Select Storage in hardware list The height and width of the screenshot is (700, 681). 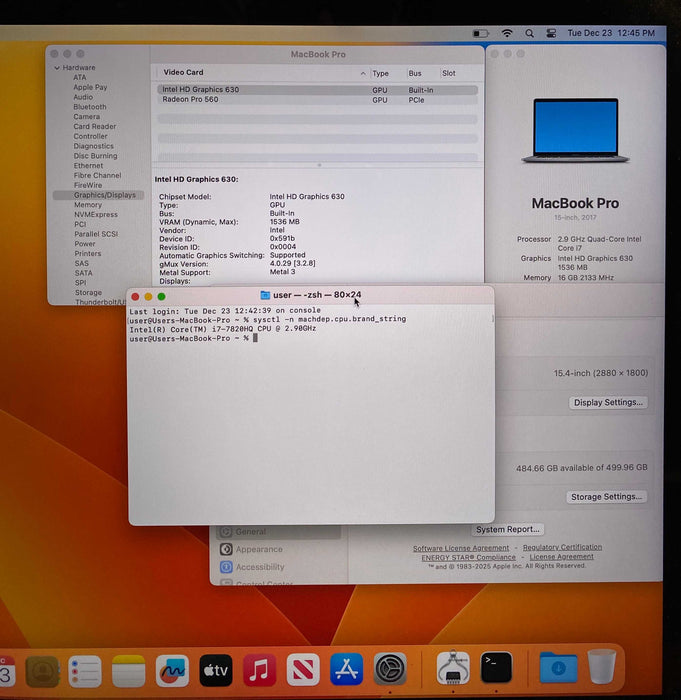coord(88,293)
